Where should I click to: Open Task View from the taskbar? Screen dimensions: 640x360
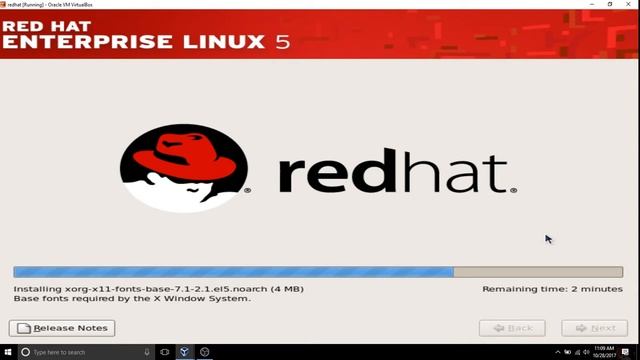tap(164, 352)
